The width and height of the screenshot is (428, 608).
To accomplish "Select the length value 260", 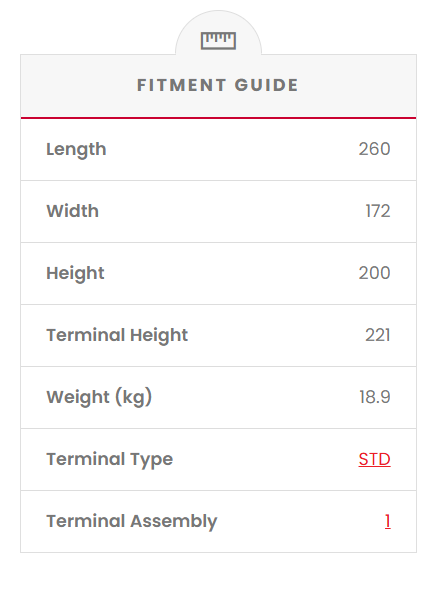I will [x=374, y=149].
